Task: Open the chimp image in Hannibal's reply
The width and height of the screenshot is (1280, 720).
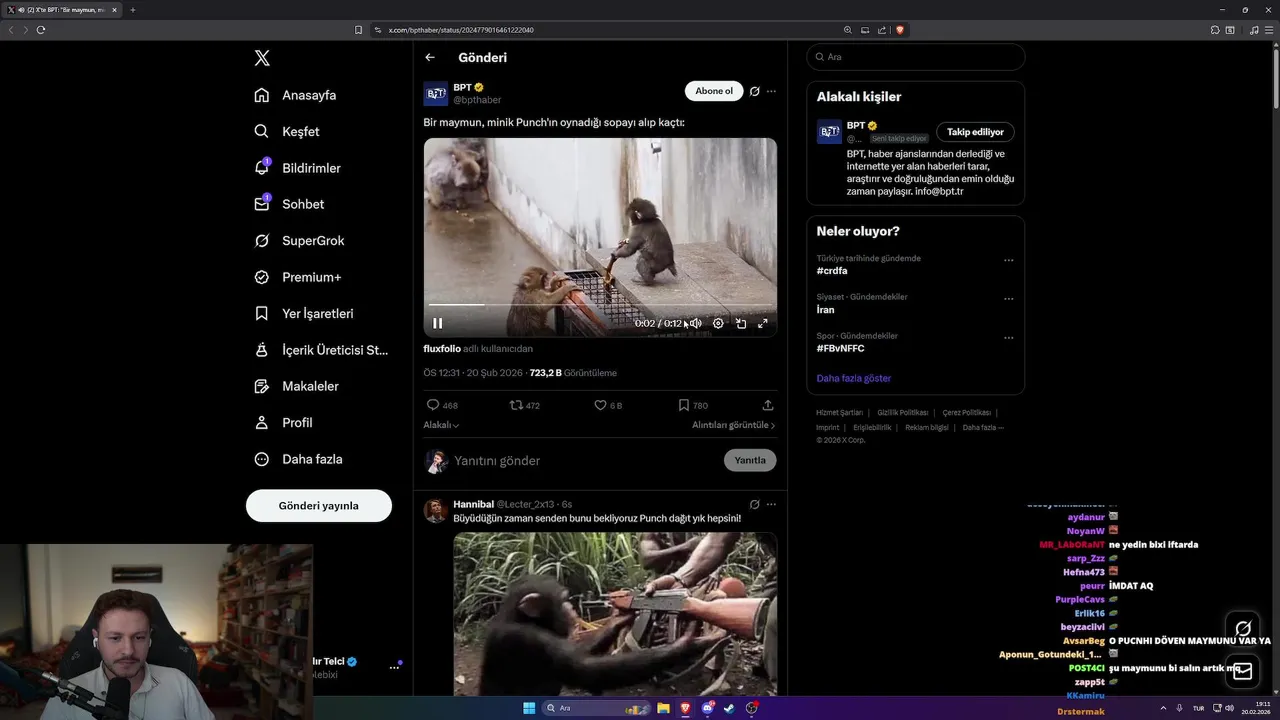Action: coord(615,614)
